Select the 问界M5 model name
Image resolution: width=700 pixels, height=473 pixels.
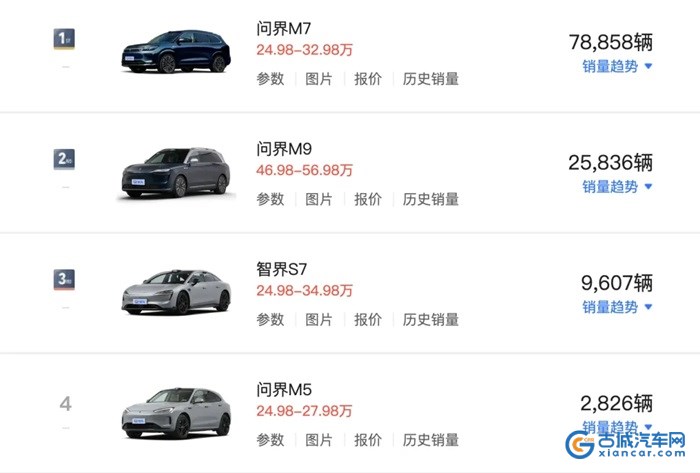(285, 389)
